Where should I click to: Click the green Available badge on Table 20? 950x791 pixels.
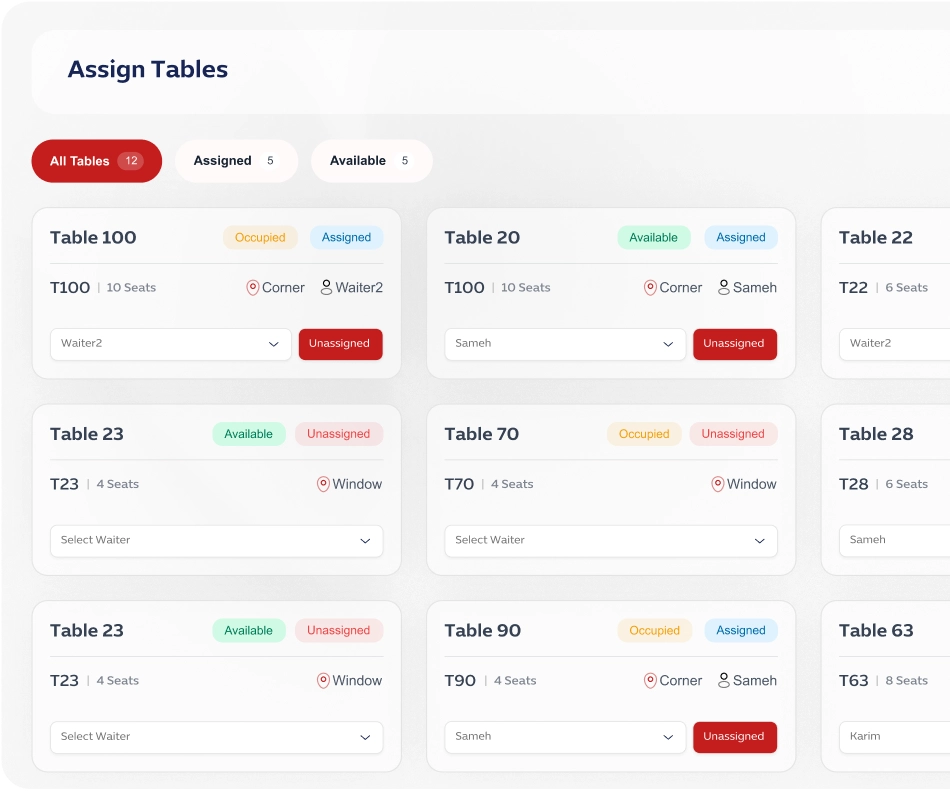click(653, 238)
